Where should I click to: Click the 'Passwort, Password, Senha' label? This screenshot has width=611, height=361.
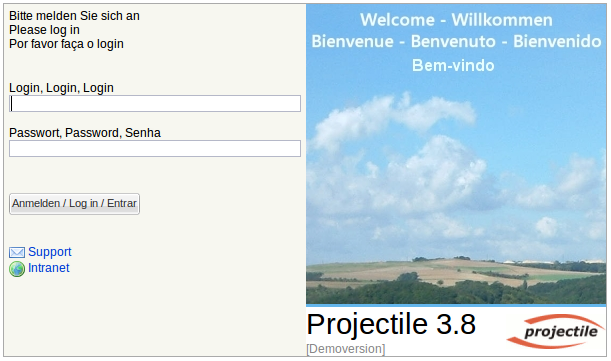85,133
